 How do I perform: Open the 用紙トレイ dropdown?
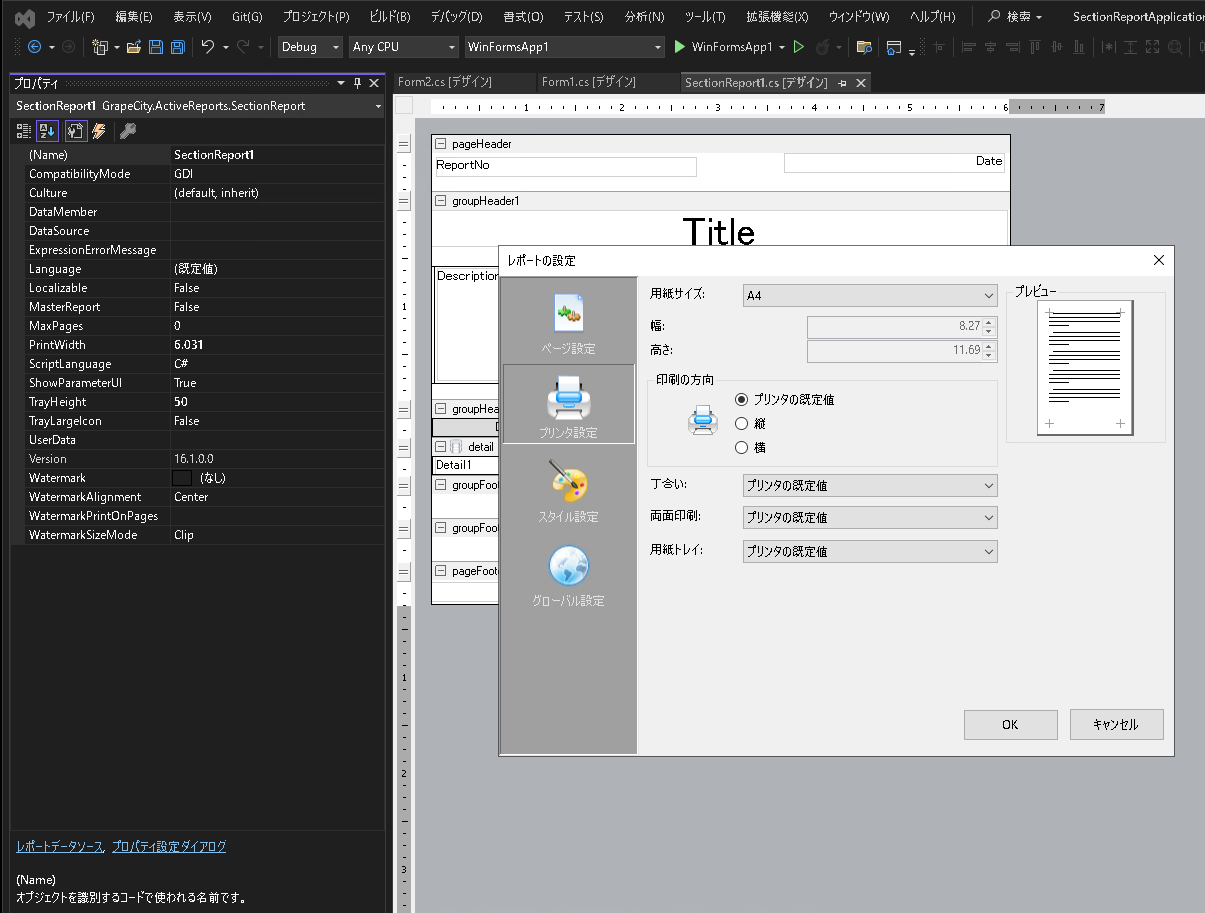tap(870, 551)
